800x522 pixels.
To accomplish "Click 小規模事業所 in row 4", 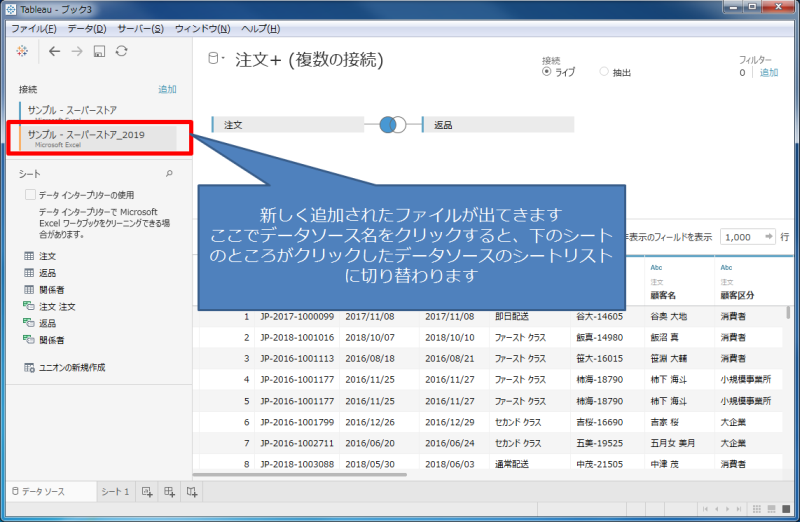I will pos(745,379).
